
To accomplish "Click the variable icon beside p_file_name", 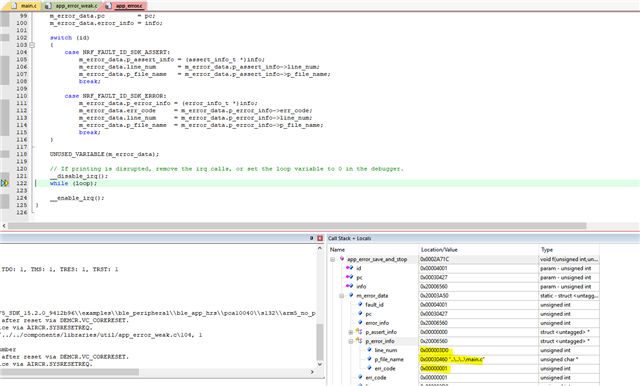I will pos(369,359).
